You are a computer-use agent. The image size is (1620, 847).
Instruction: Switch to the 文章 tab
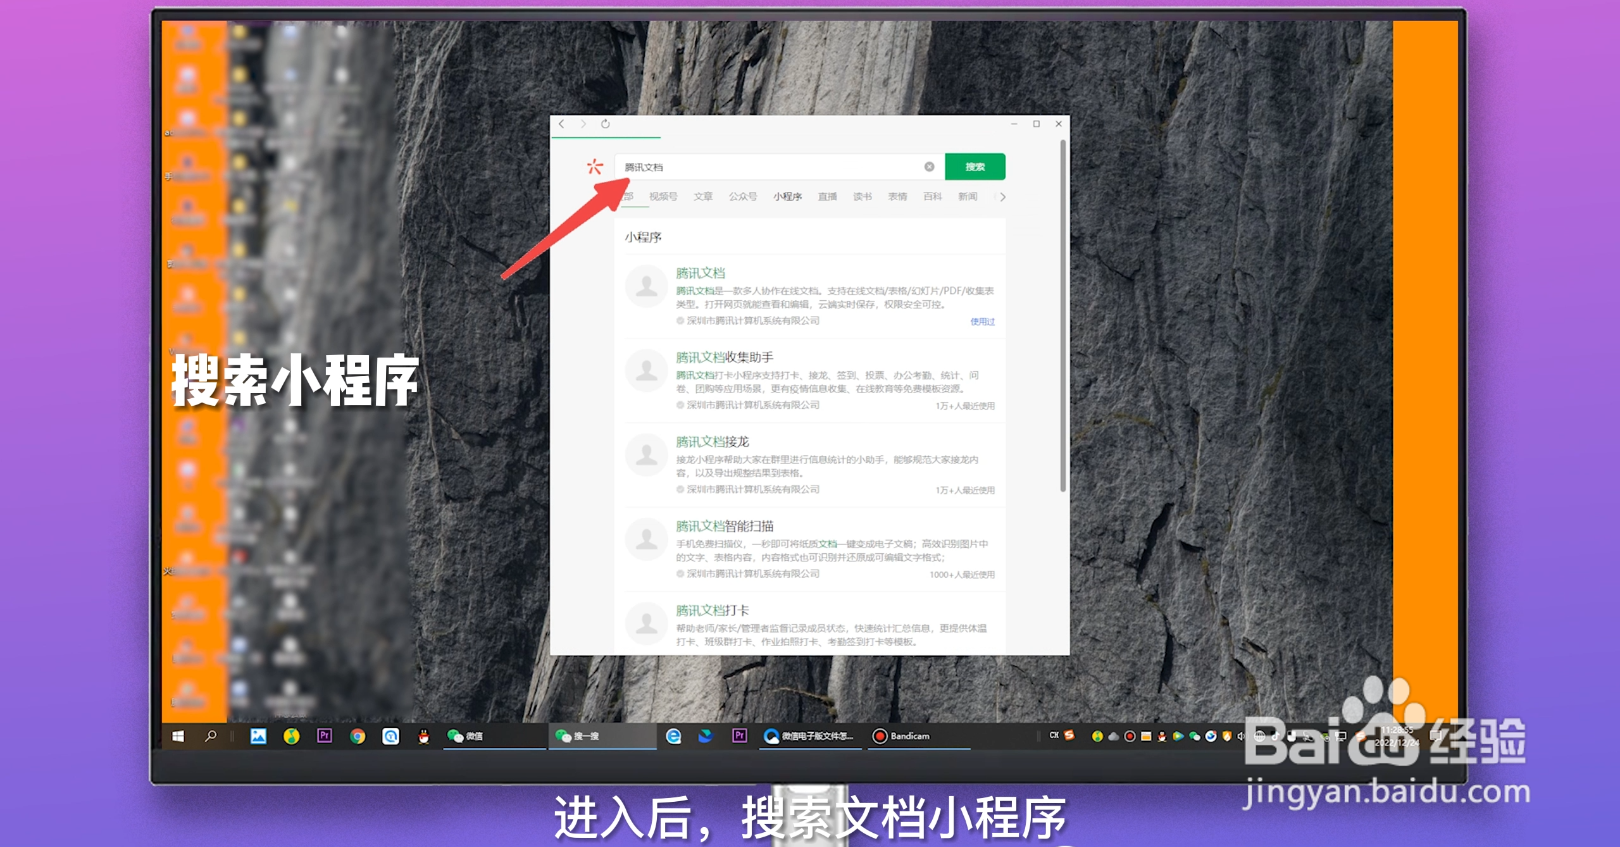click(x=703, y=197)
